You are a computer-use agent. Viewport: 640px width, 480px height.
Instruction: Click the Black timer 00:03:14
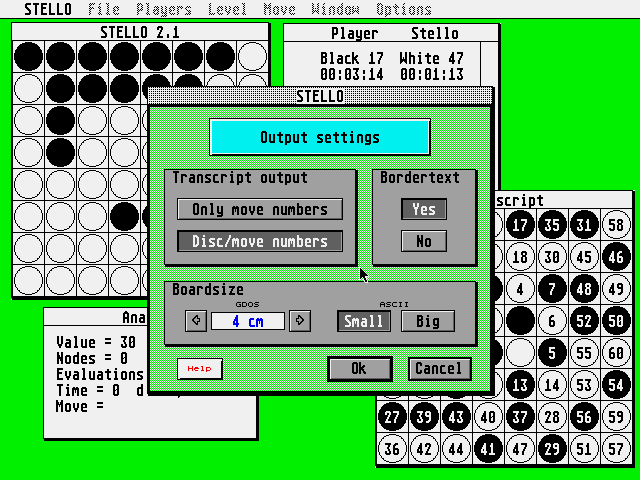(351, 74)
